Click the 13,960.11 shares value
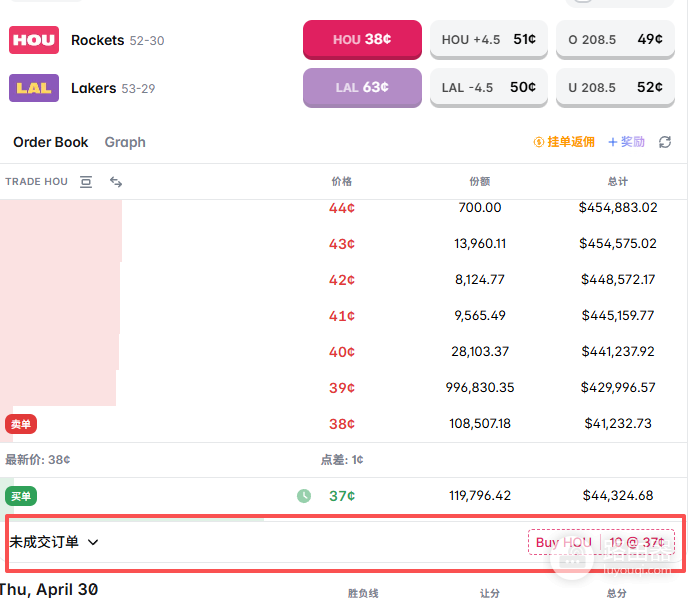This screenshot has width=690, height=598. point(480,243)
